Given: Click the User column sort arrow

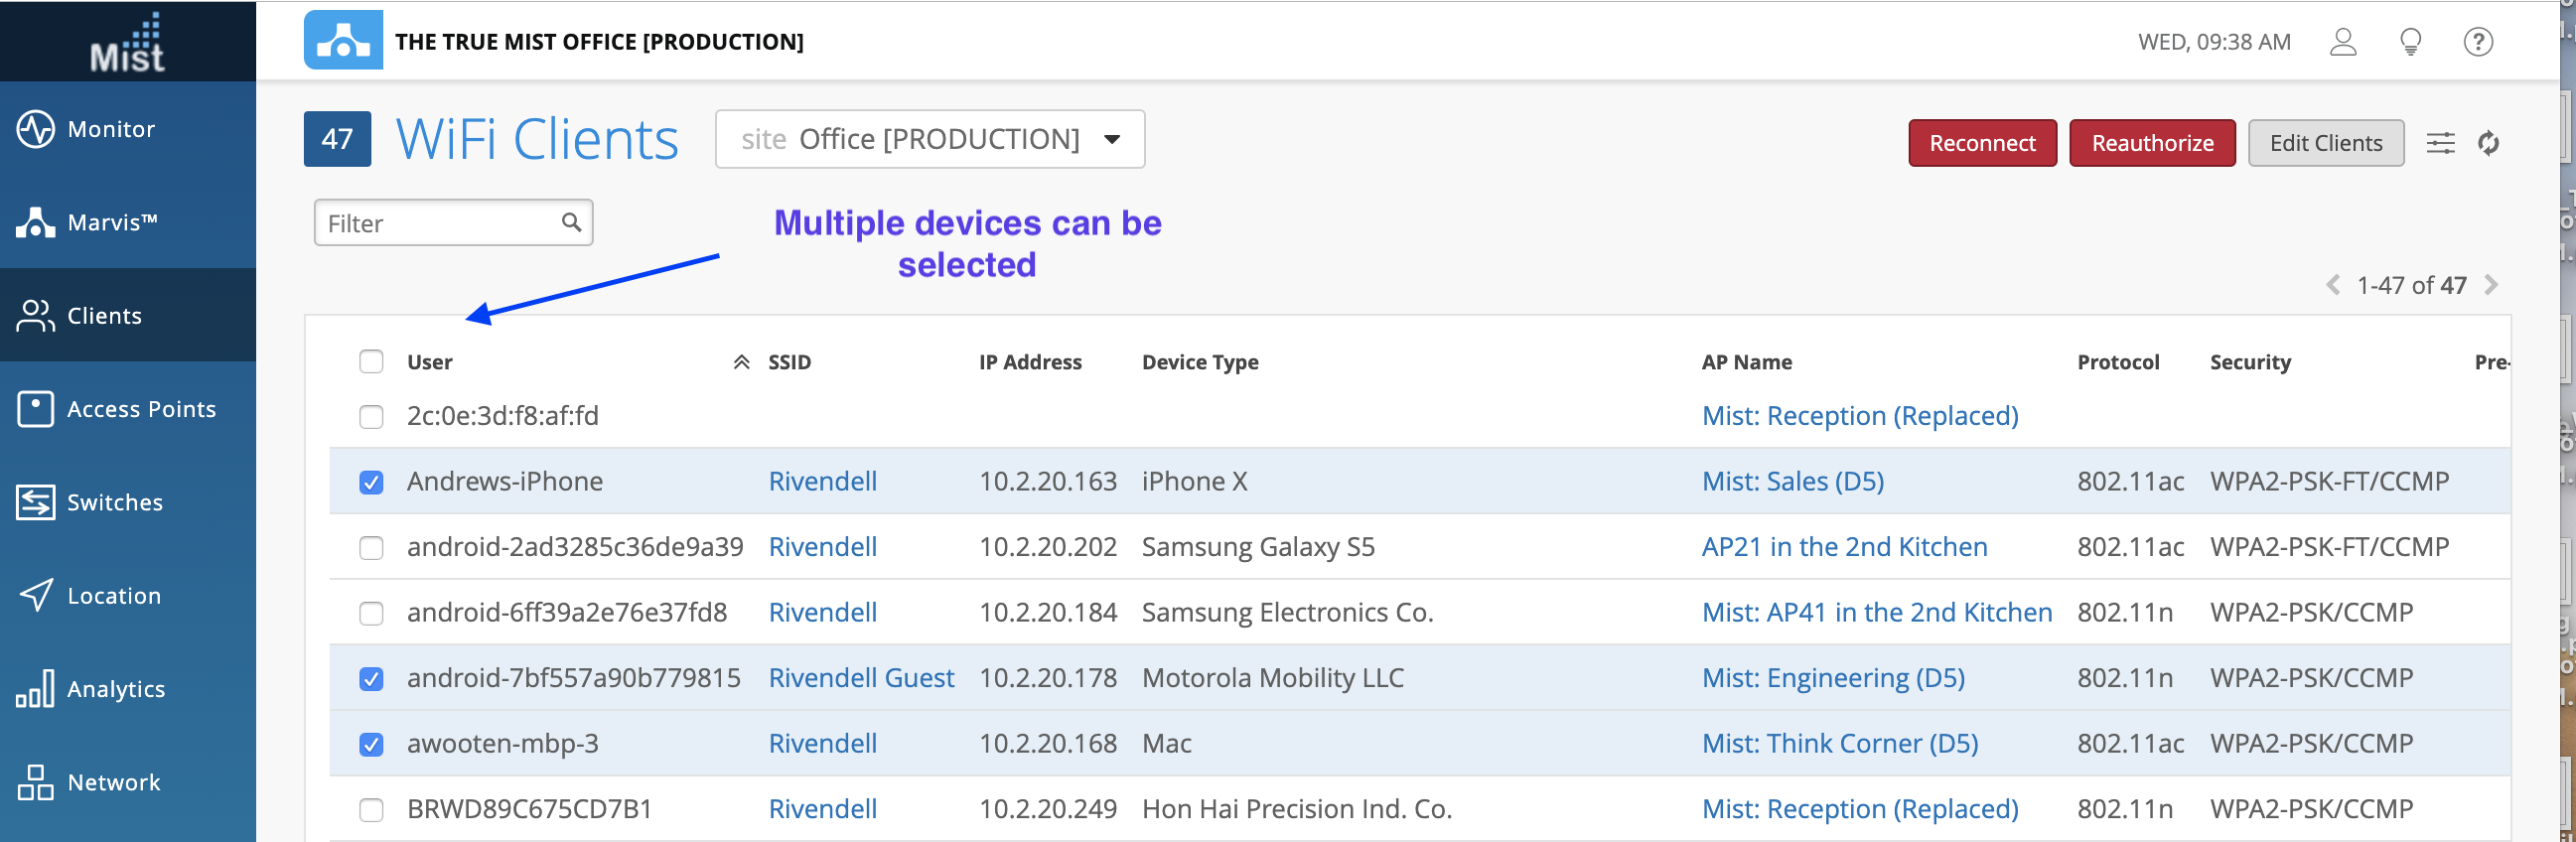Looking at the screenshot, I should click(x=741, y=362).
